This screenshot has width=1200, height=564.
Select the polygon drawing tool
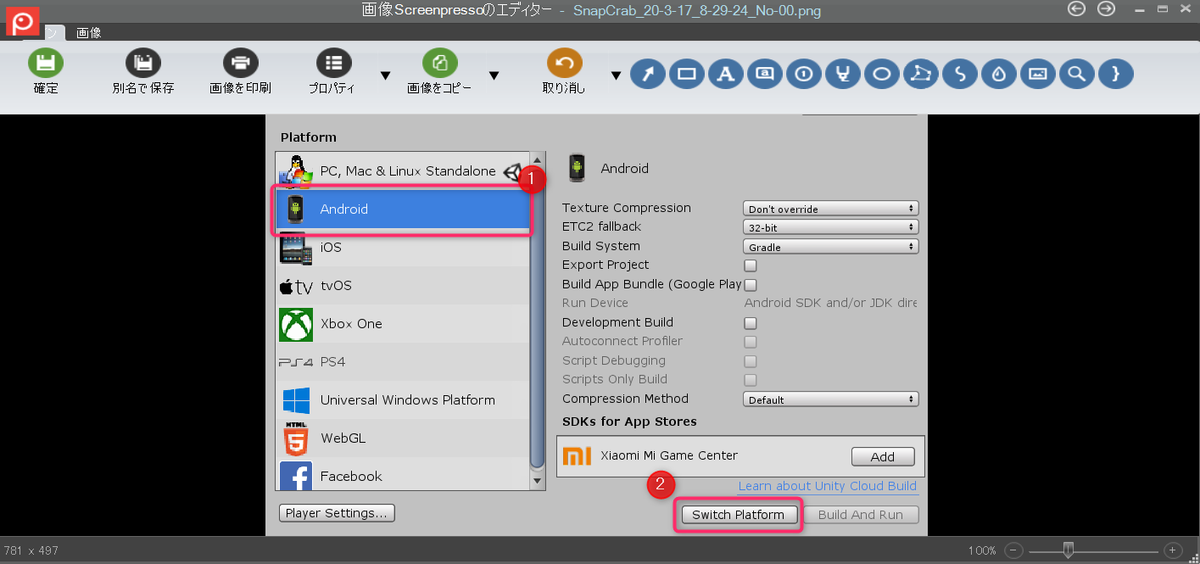[x=921, y=73]
